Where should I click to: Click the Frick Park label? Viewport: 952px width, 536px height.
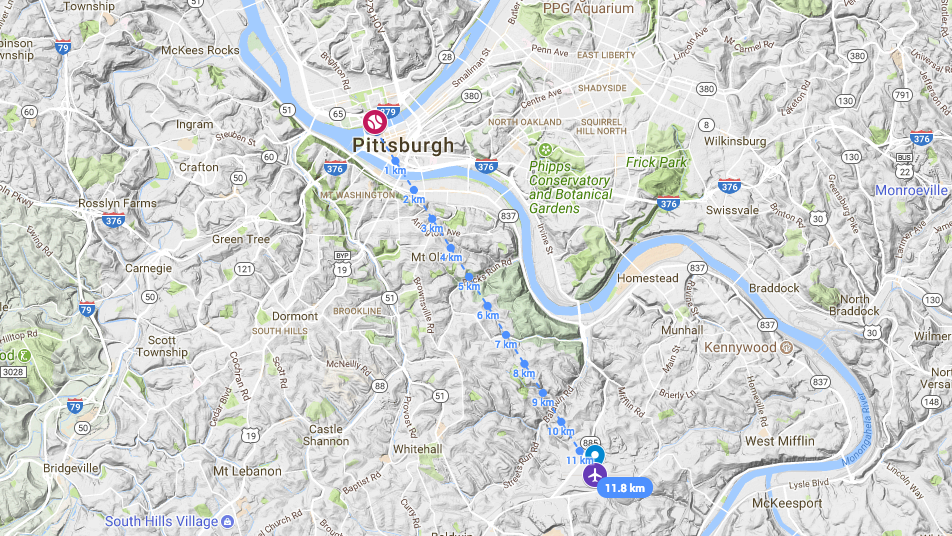[656, 163]
